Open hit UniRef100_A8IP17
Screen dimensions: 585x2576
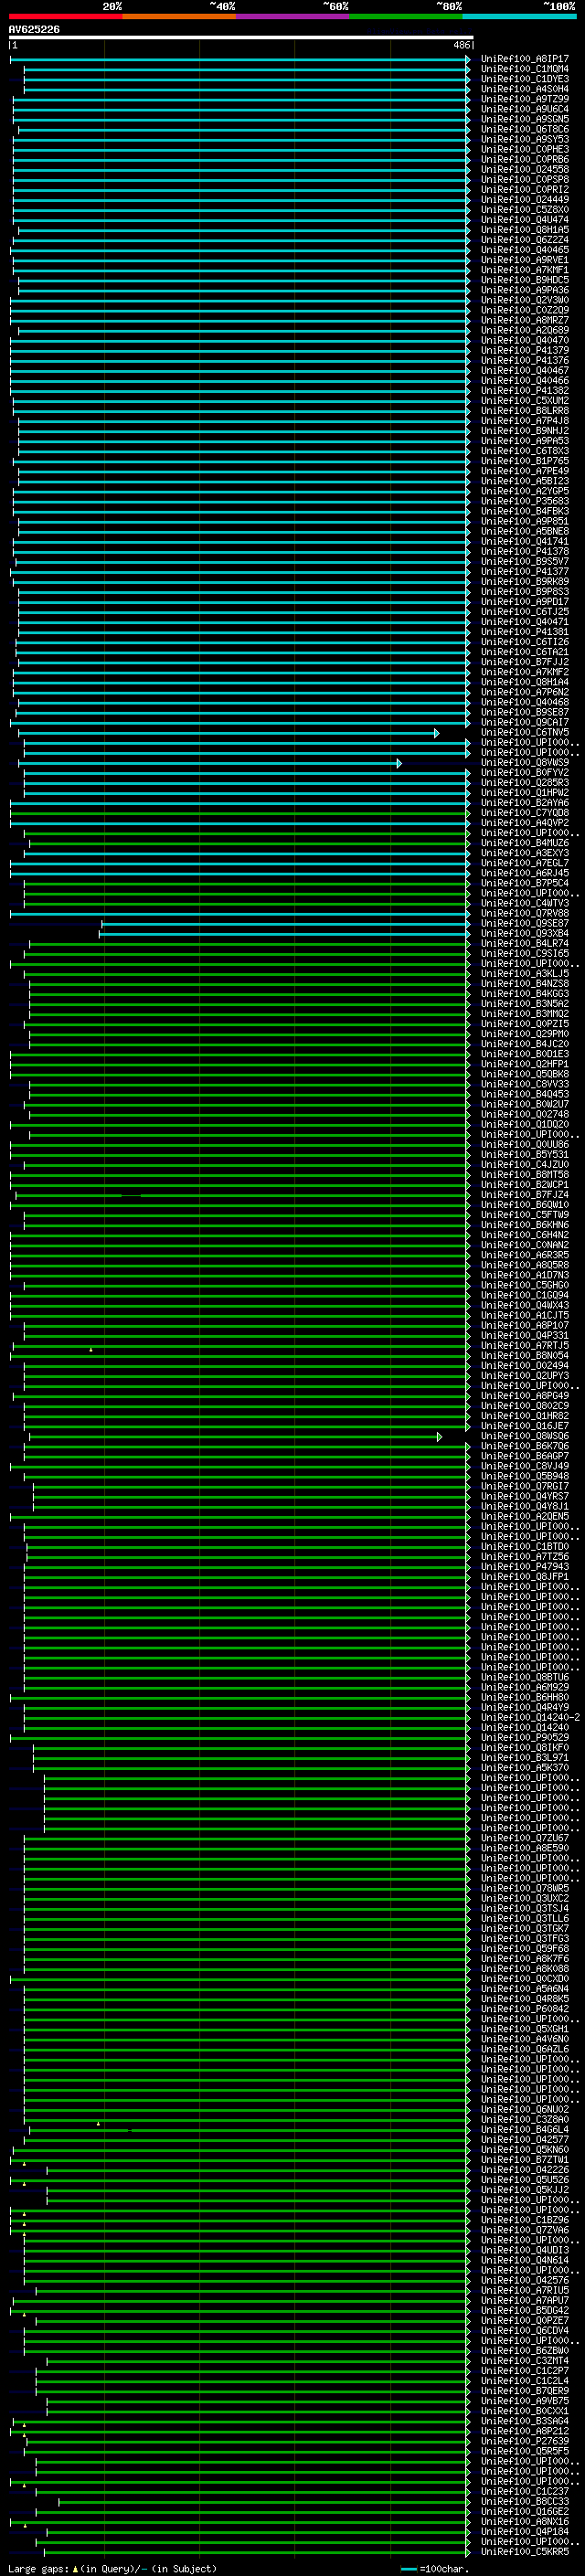[x=524, y=59]
